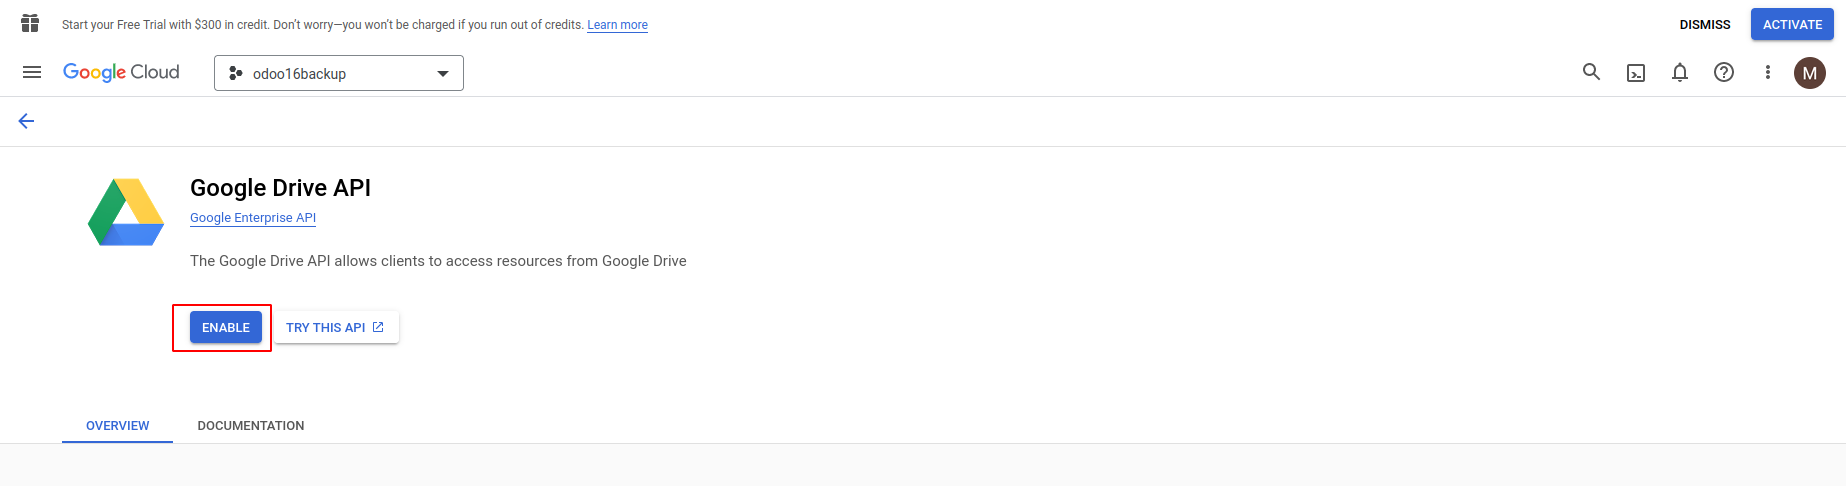Open the three-dot settings menu

tap(1768, 72)
